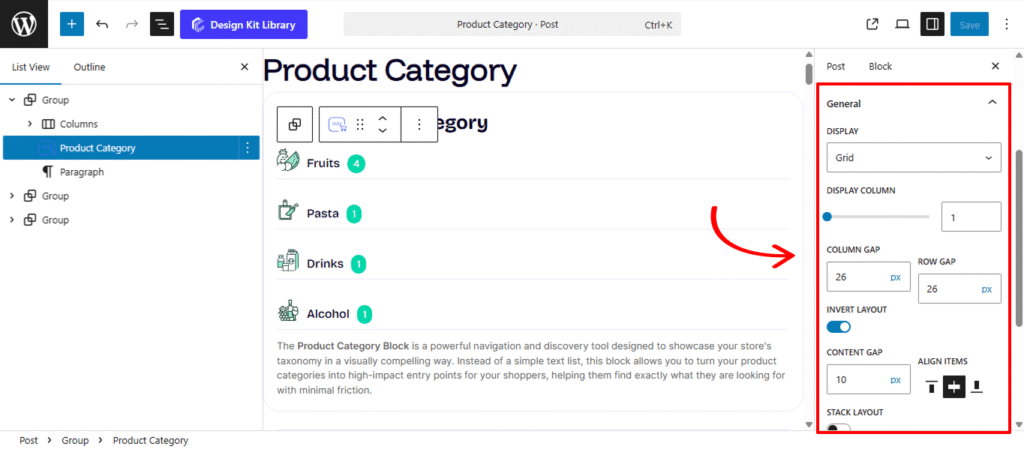
Task: Click the undo arrow icon
Action: point(102,24)
